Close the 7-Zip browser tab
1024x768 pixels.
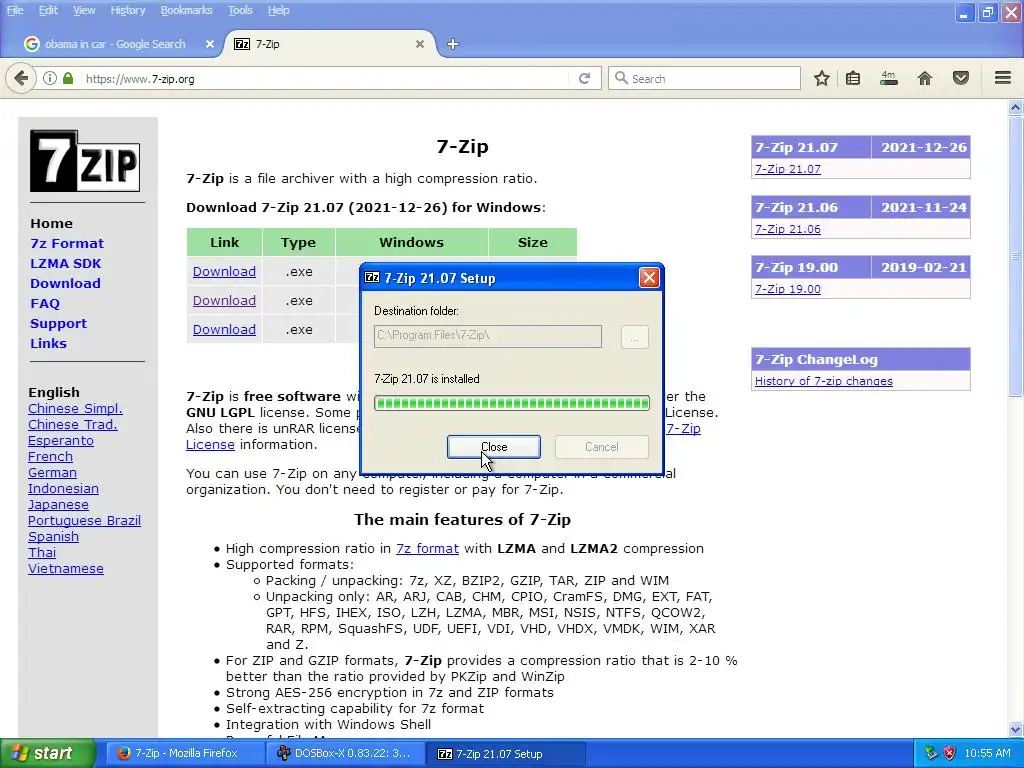point(420,44)
